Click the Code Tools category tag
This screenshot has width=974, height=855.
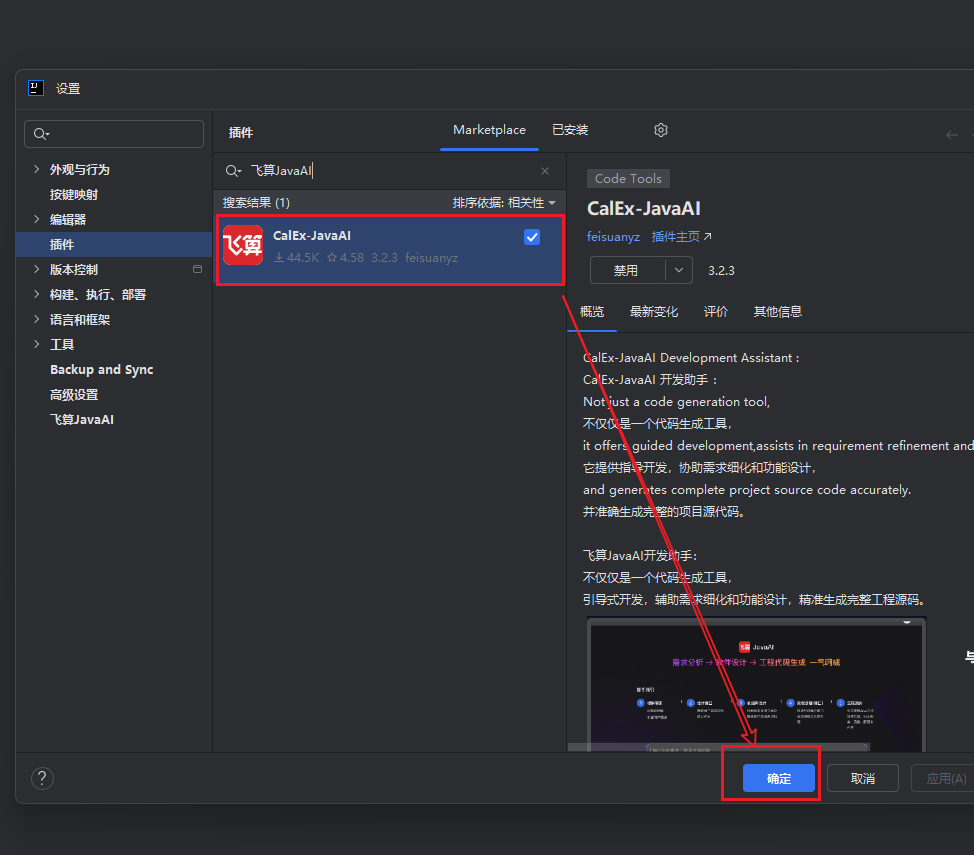click(628, 178)
